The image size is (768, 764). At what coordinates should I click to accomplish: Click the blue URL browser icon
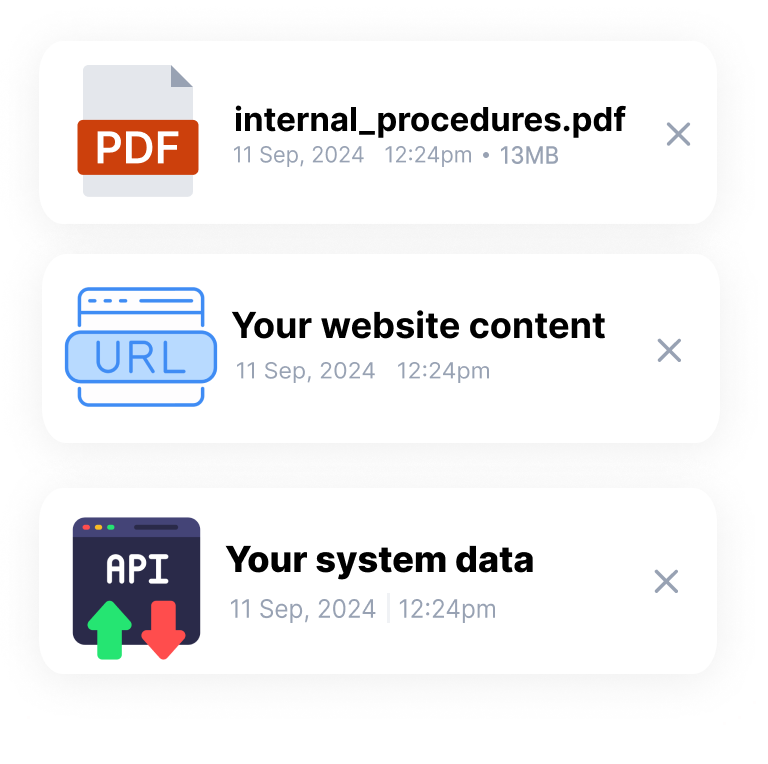point(140,347)
